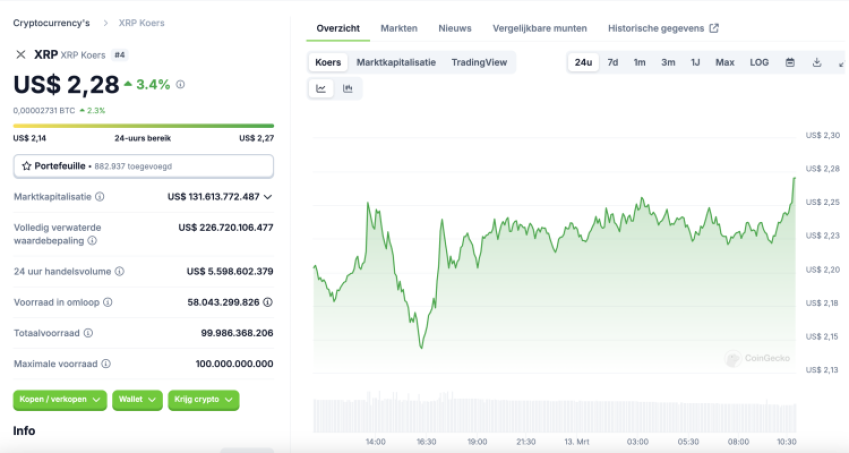Open the Krijg crypto dropdown

click(204, 400)
